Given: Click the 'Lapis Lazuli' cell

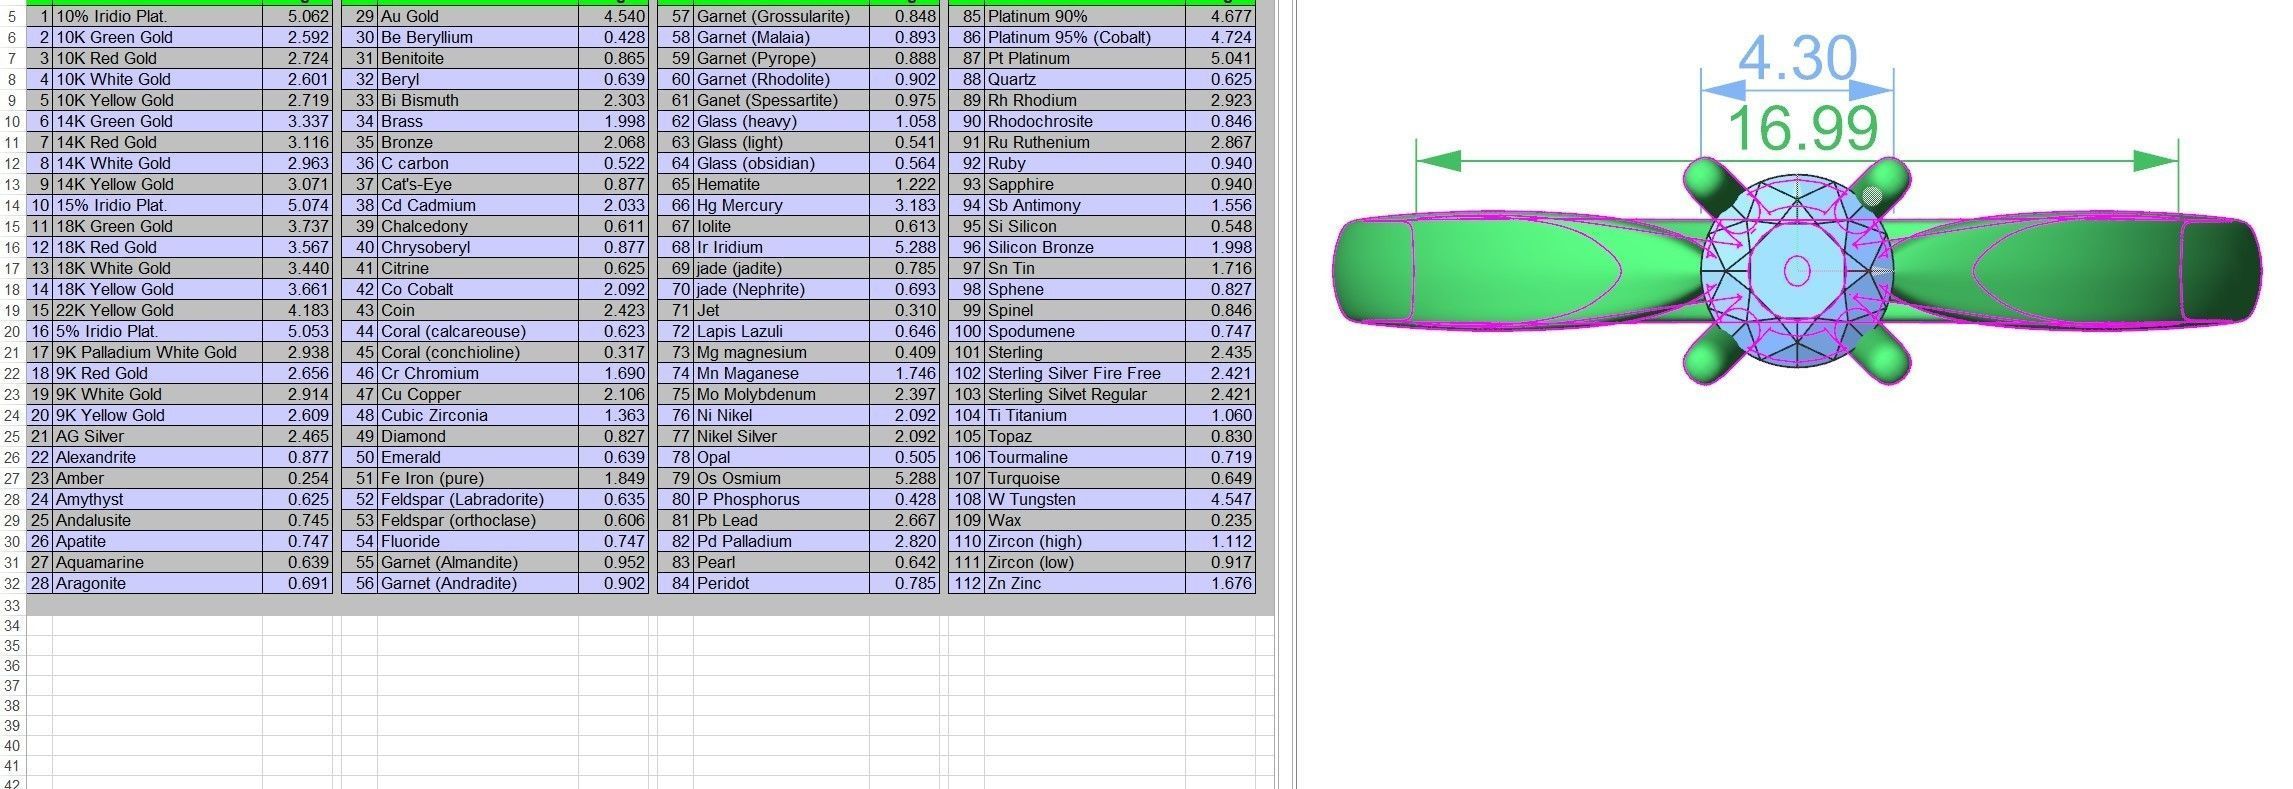Looking at the screenshot, I should pos(781,331).
